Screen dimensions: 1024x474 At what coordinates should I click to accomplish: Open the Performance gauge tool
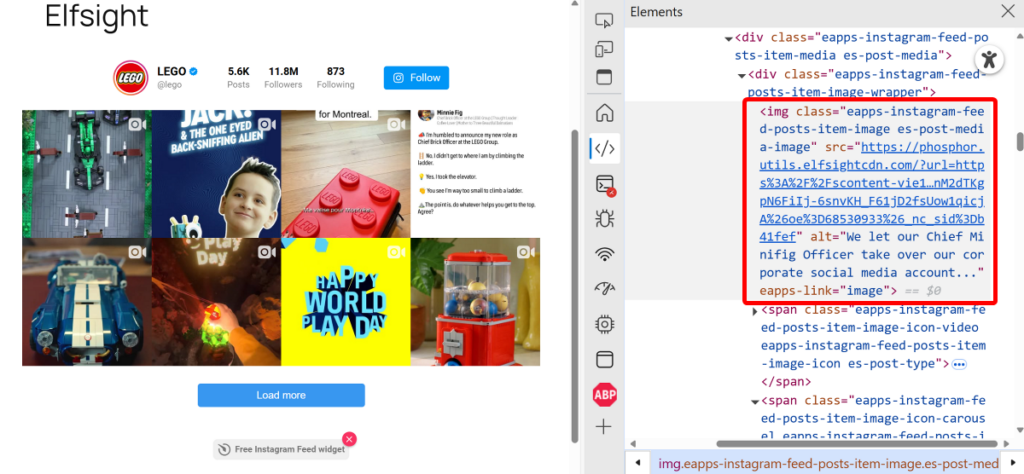click(x=605, y=288)
